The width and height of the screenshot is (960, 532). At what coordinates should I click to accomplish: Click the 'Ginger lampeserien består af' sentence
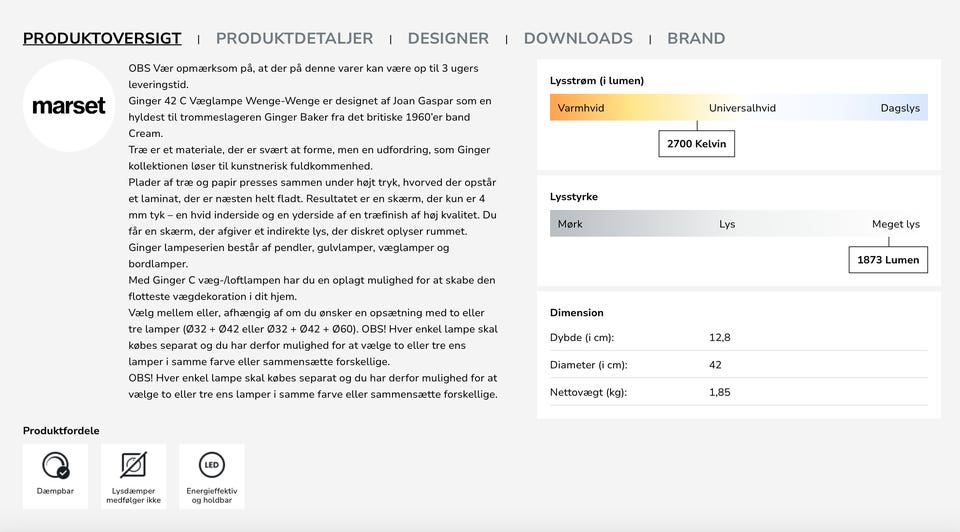click(x=288, y=256)
